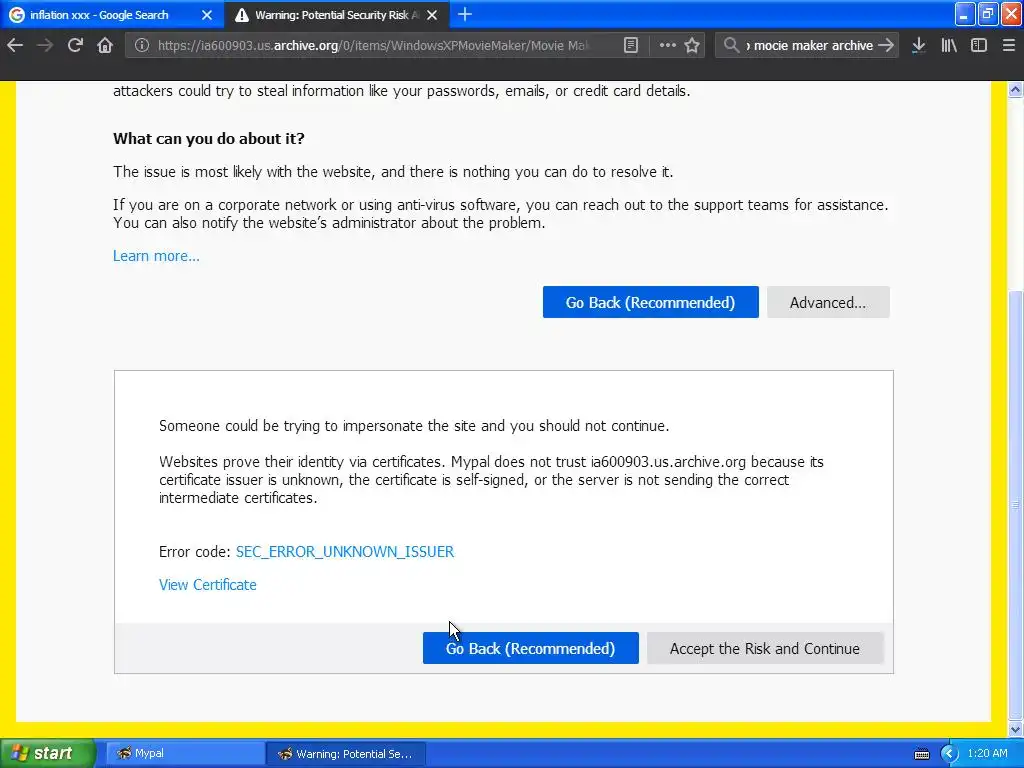Go back with the browser back arrow

15,45
